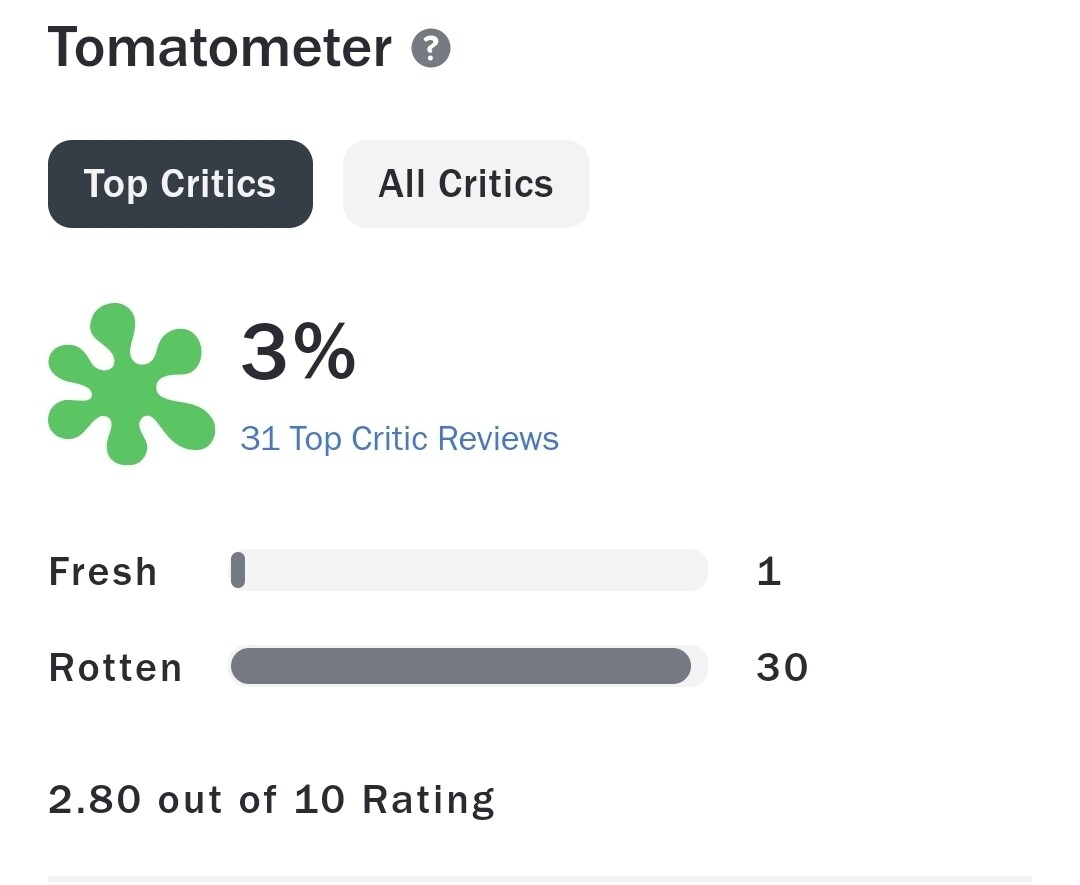Click the percent sign in the score

[x=326, y=353]
